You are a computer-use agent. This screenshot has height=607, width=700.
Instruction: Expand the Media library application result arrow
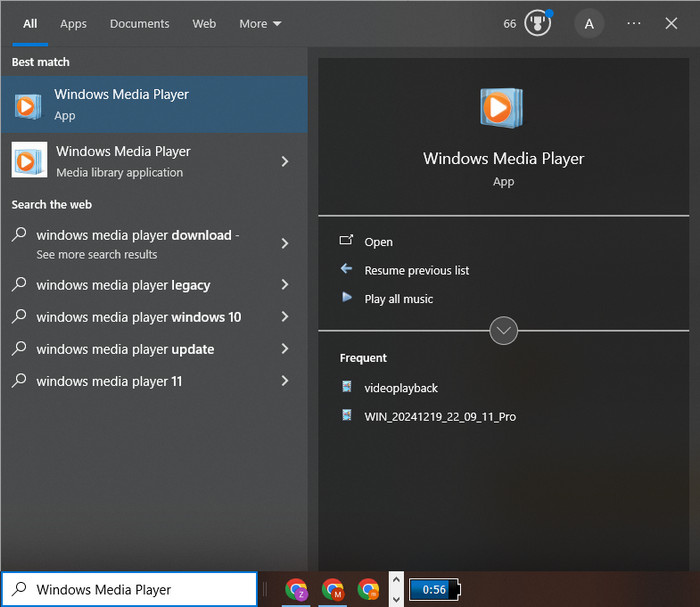285,161
